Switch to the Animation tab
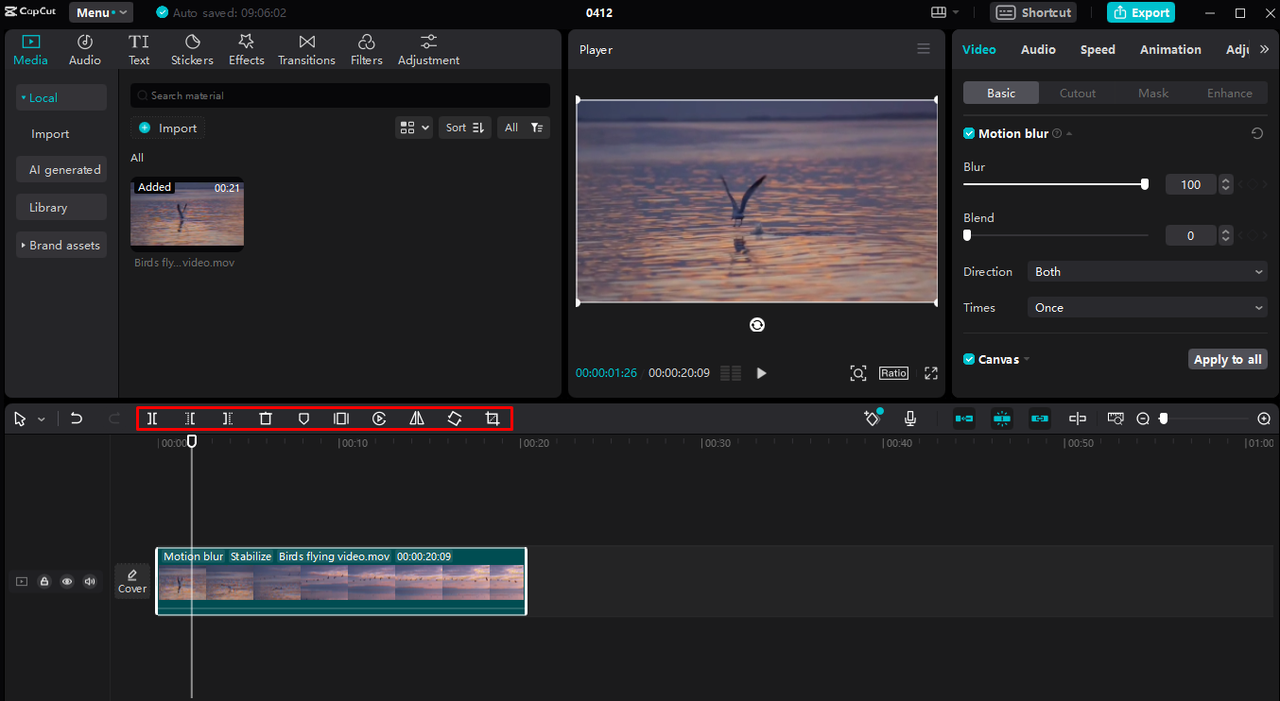Screen dimensions: 1280x701 (x=1170, y=49)
